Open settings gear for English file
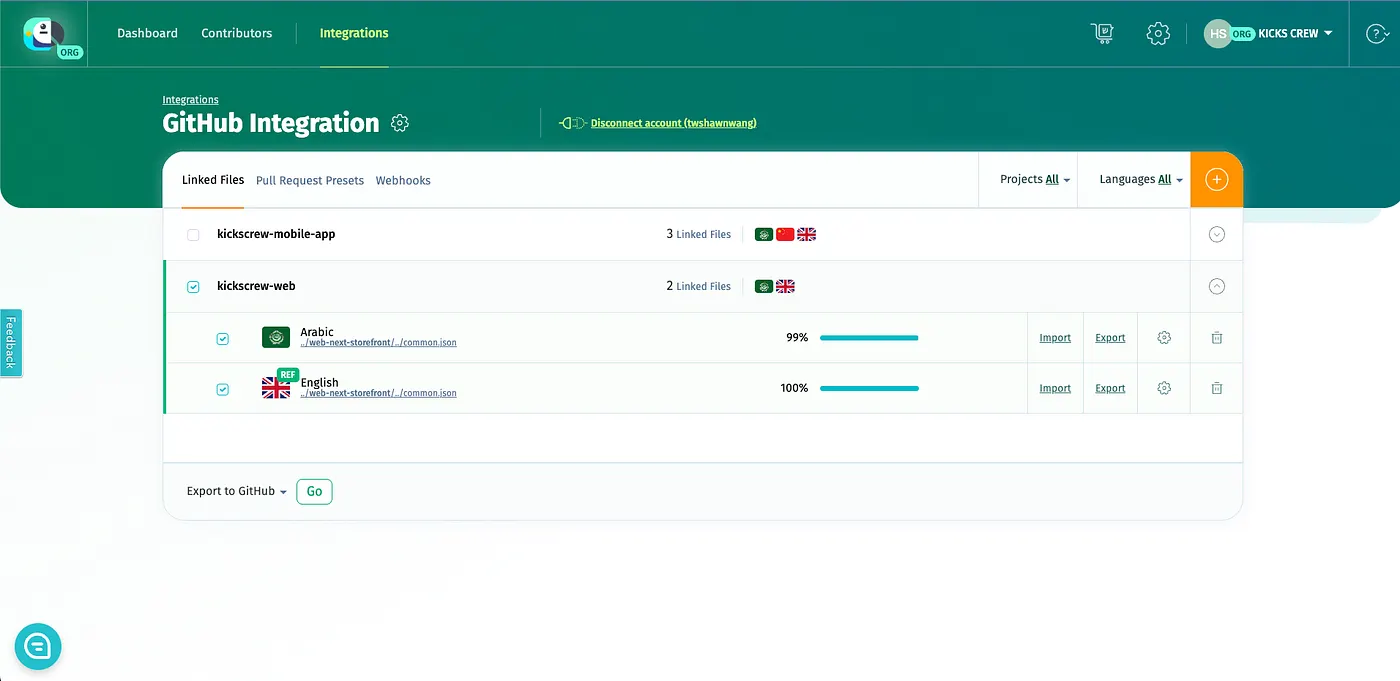This screenshot has width=1400, height=681. pos(1164,388)
